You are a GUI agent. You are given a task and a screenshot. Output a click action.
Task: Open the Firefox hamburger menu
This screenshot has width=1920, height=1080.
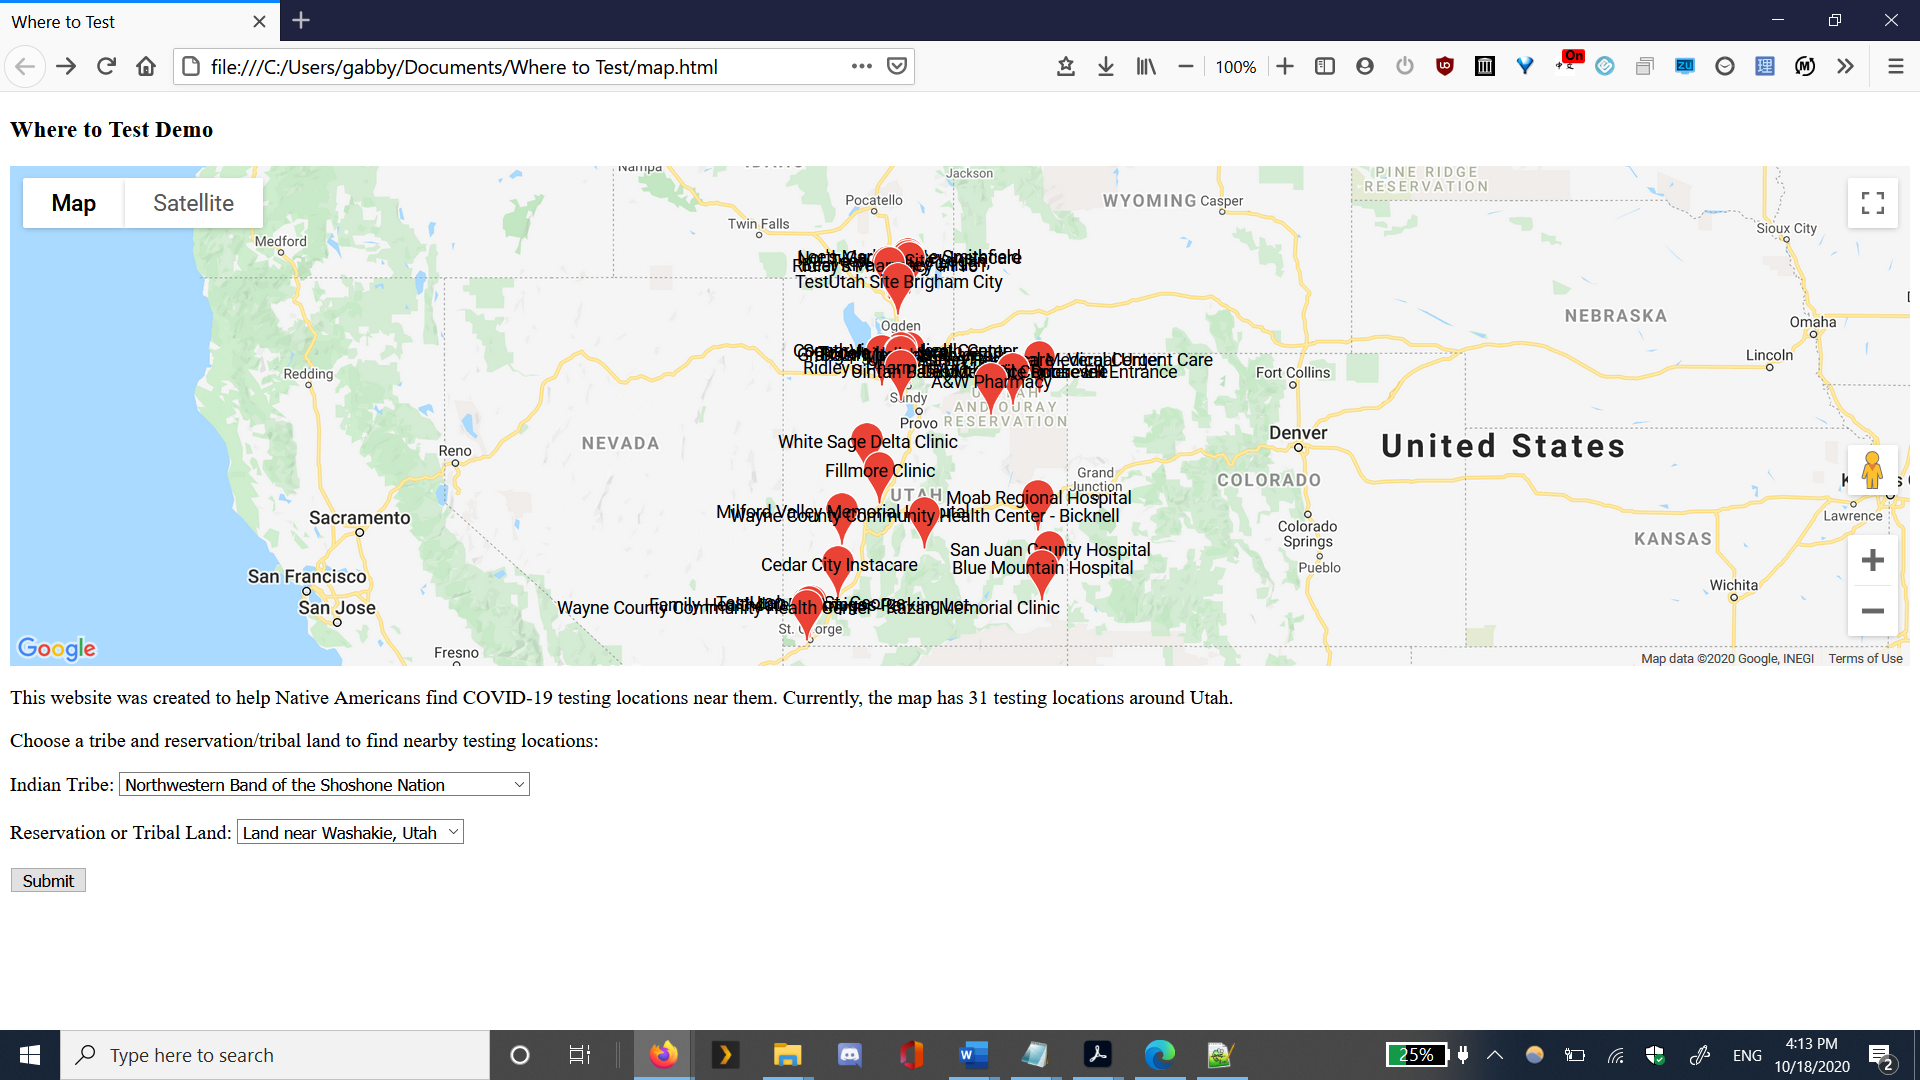coord(1895,67)
